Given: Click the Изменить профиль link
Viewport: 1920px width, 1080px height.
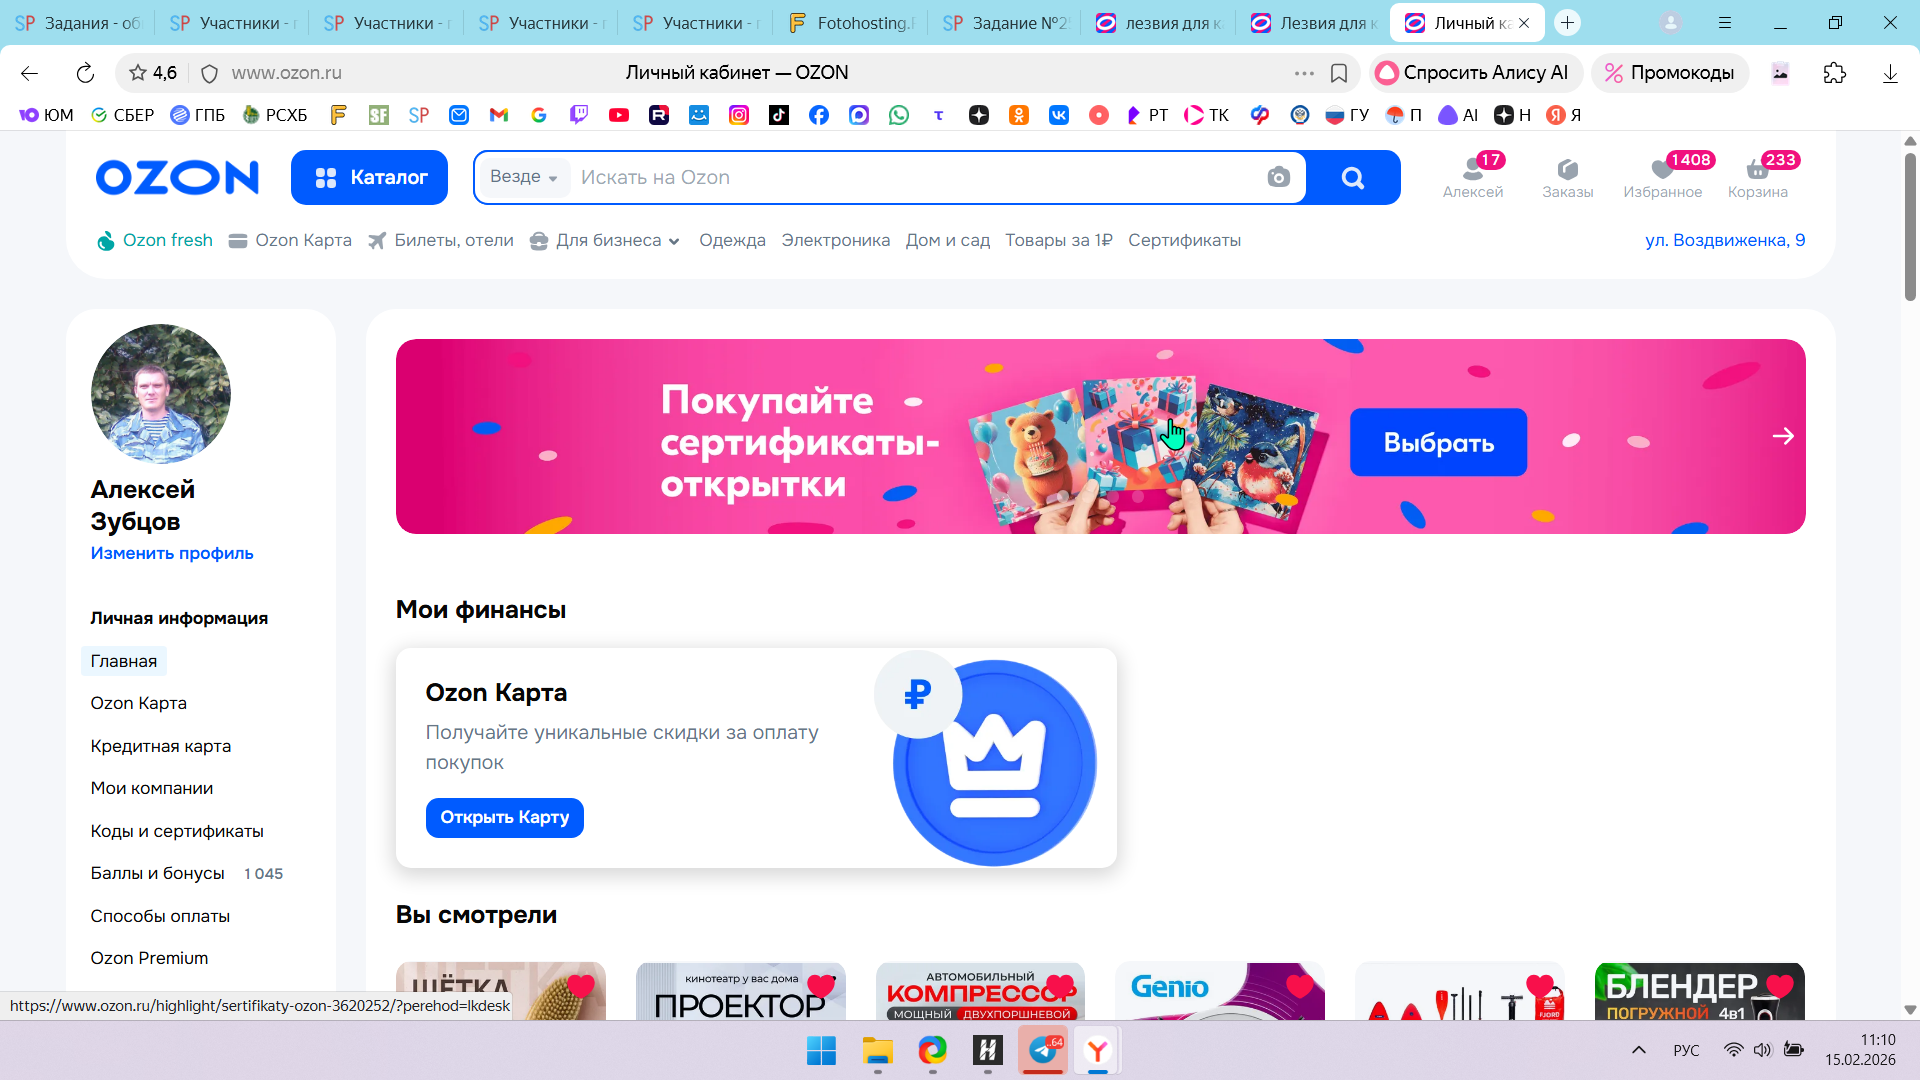Looking at the screenshot, I should point(172,554).
